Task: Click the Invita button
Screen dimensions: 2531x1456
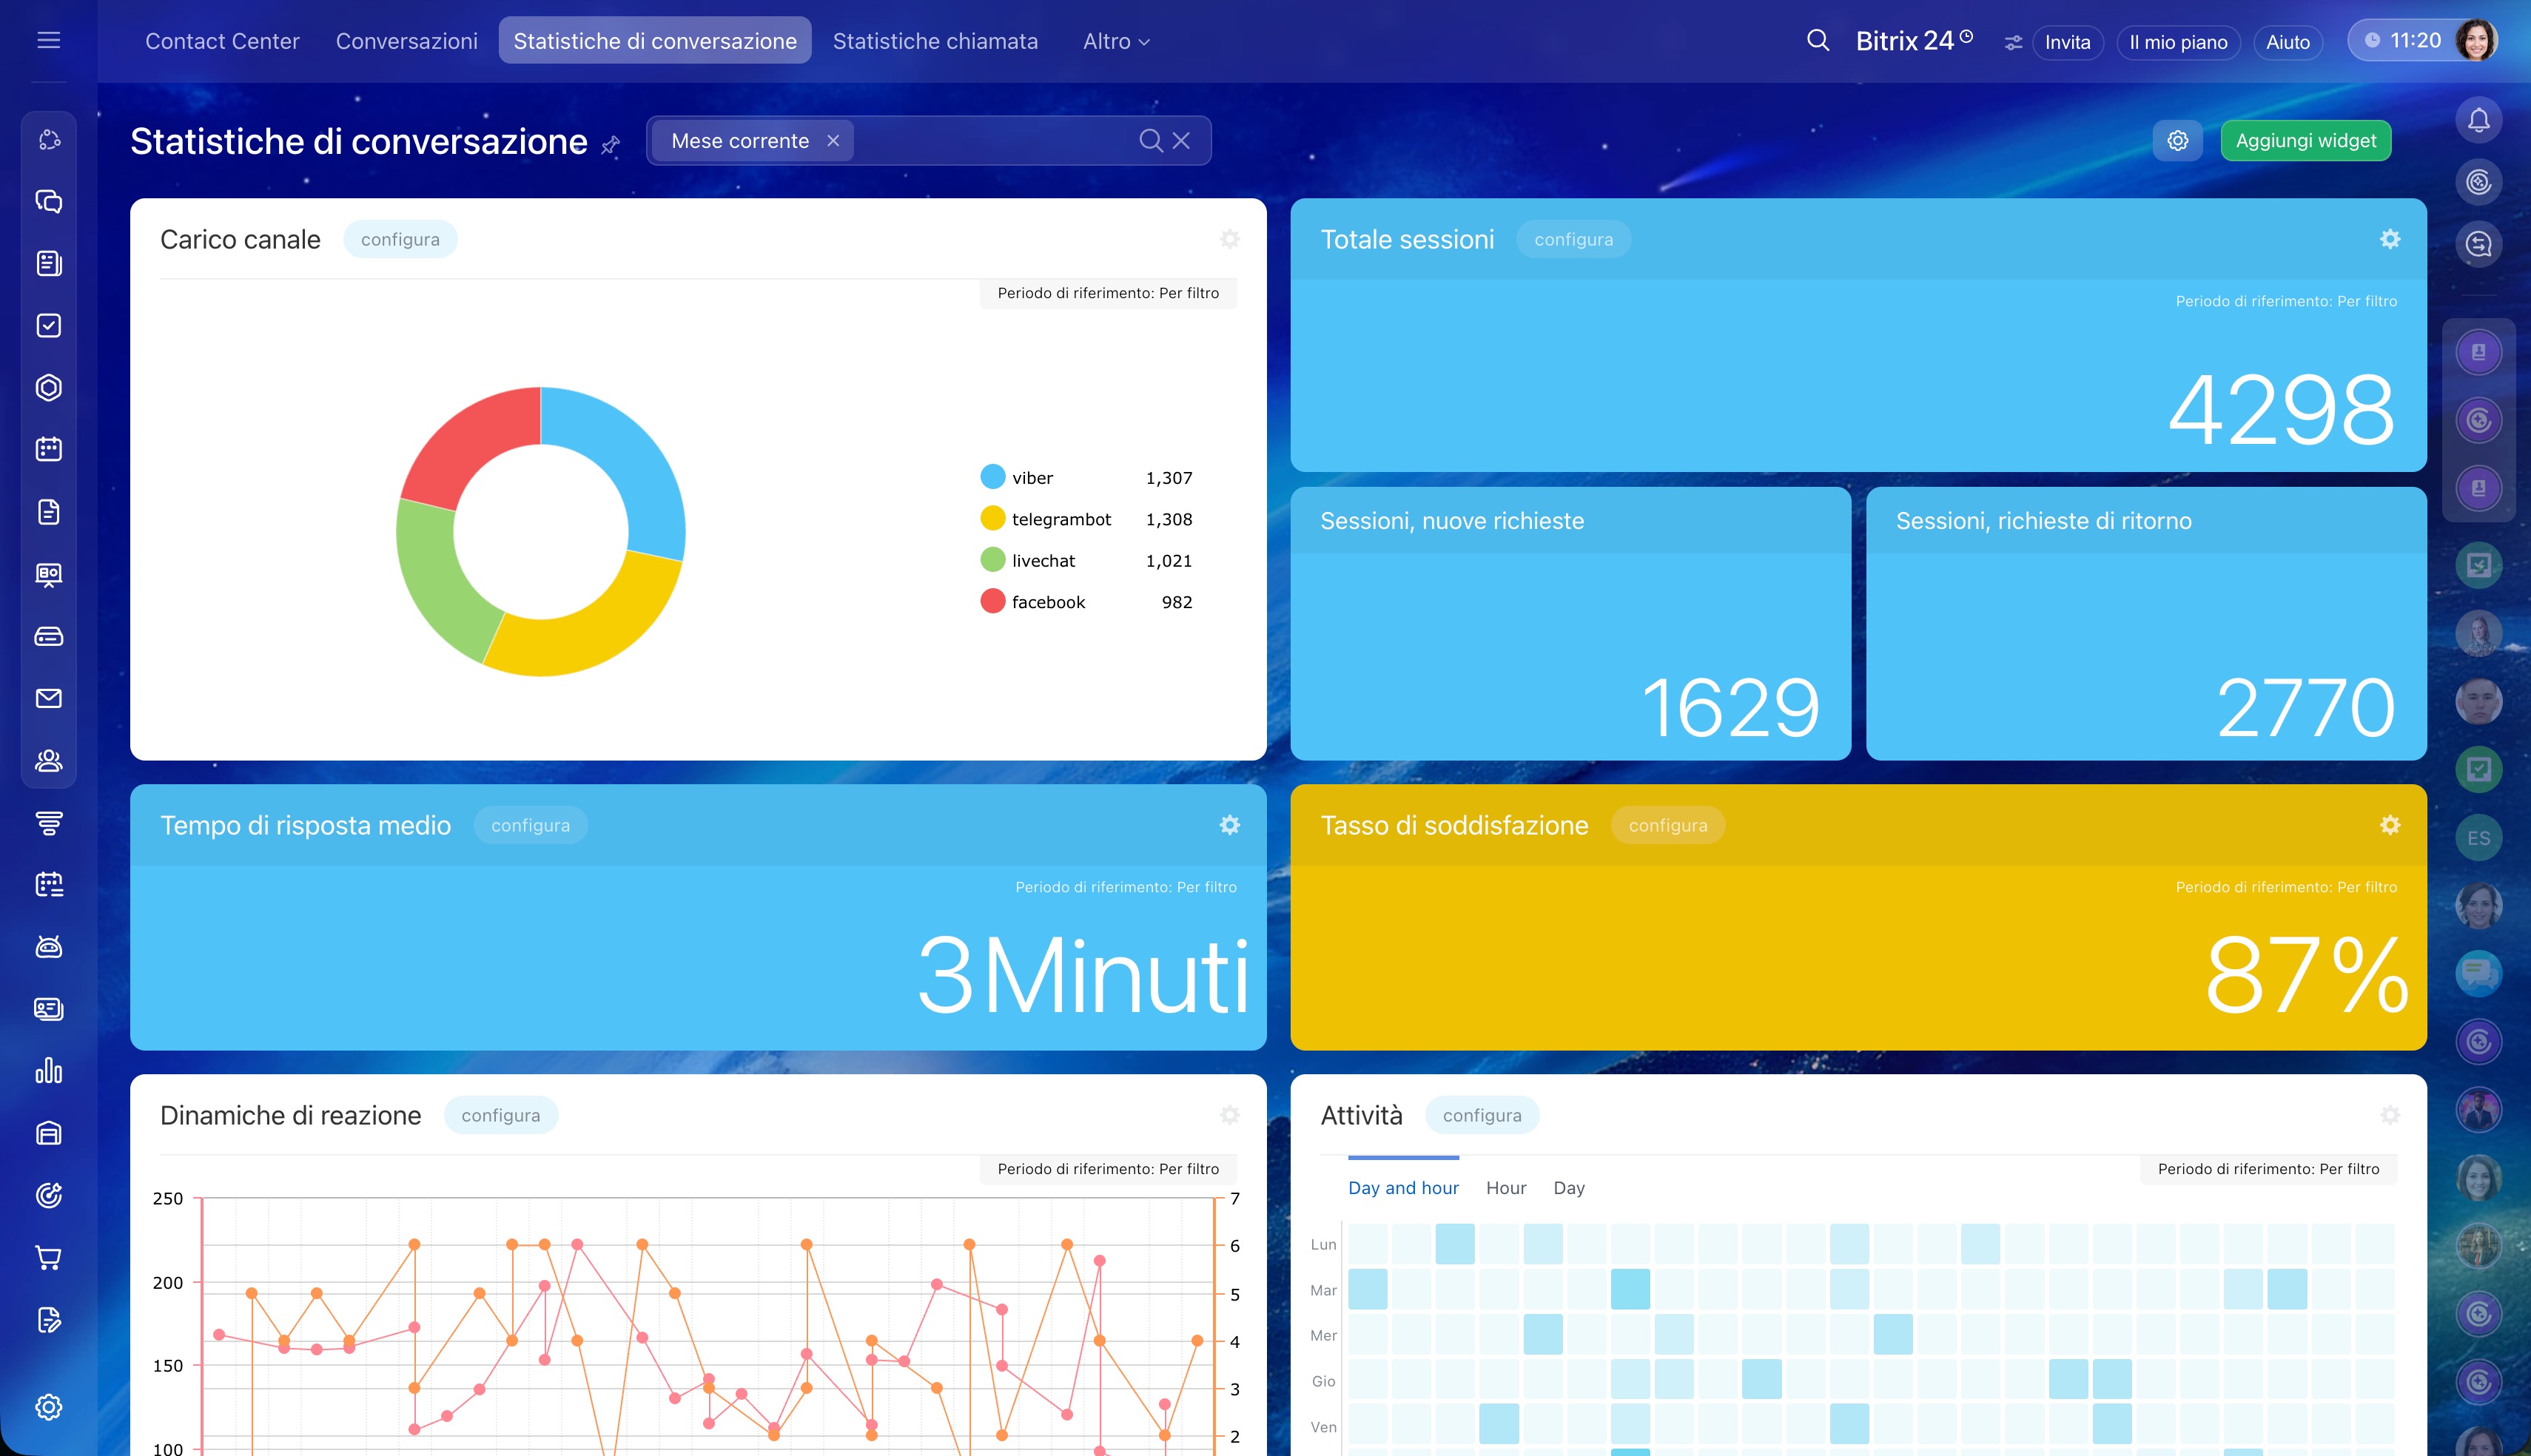Action: click(x=2067, y=42)
